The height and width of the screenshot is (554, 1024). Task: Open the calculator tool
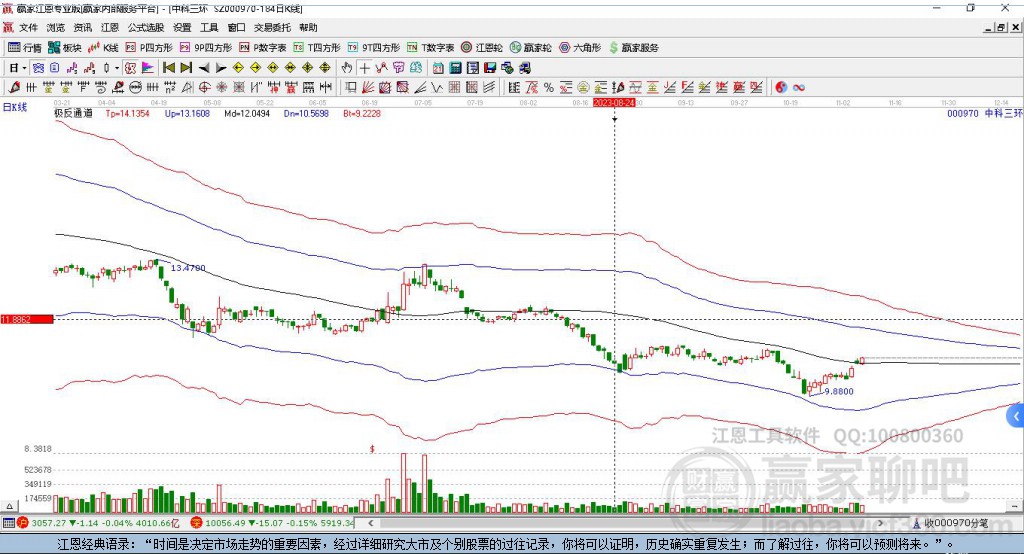pos(456,67)
